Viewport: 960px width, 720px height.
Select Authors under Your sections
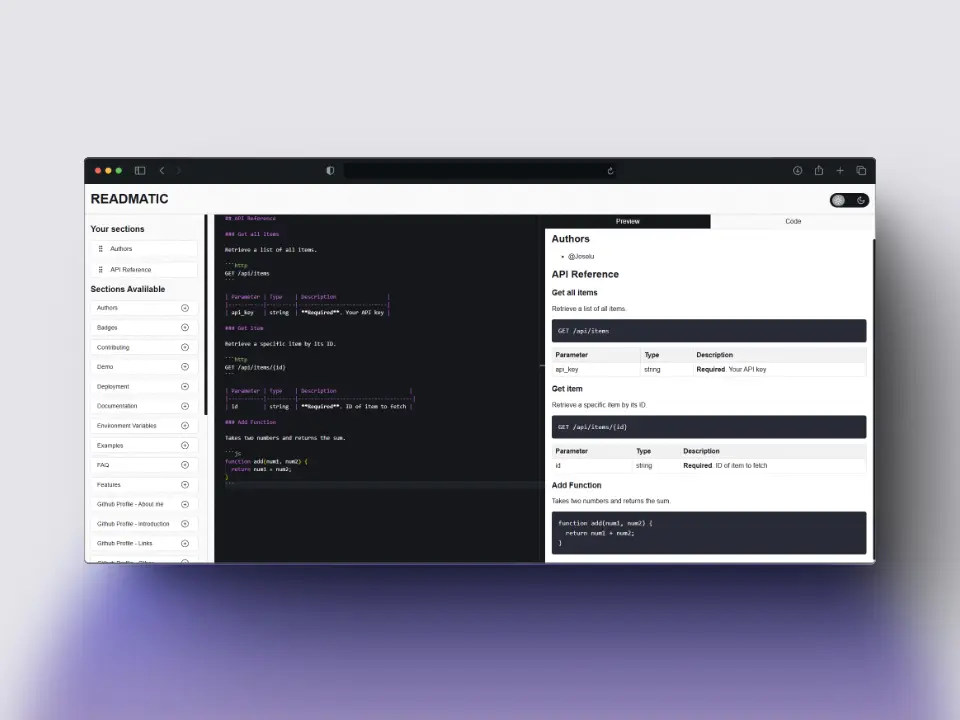144,249
